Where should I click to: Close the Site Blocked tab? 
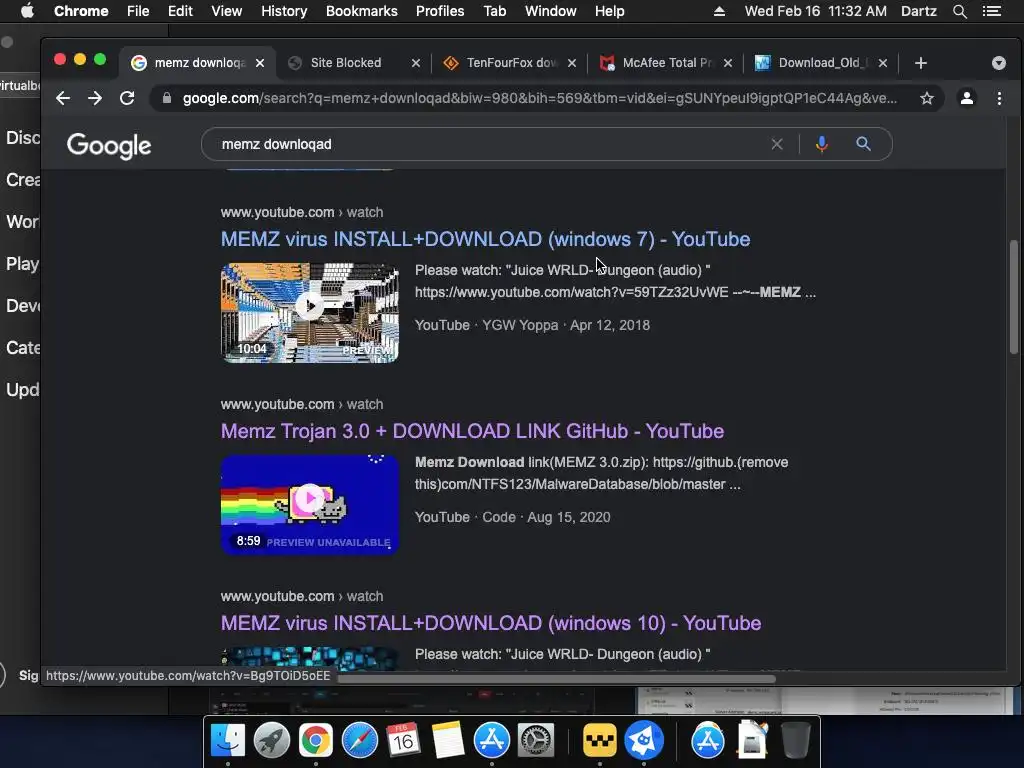pyautogui.click(x=415, y=63)
